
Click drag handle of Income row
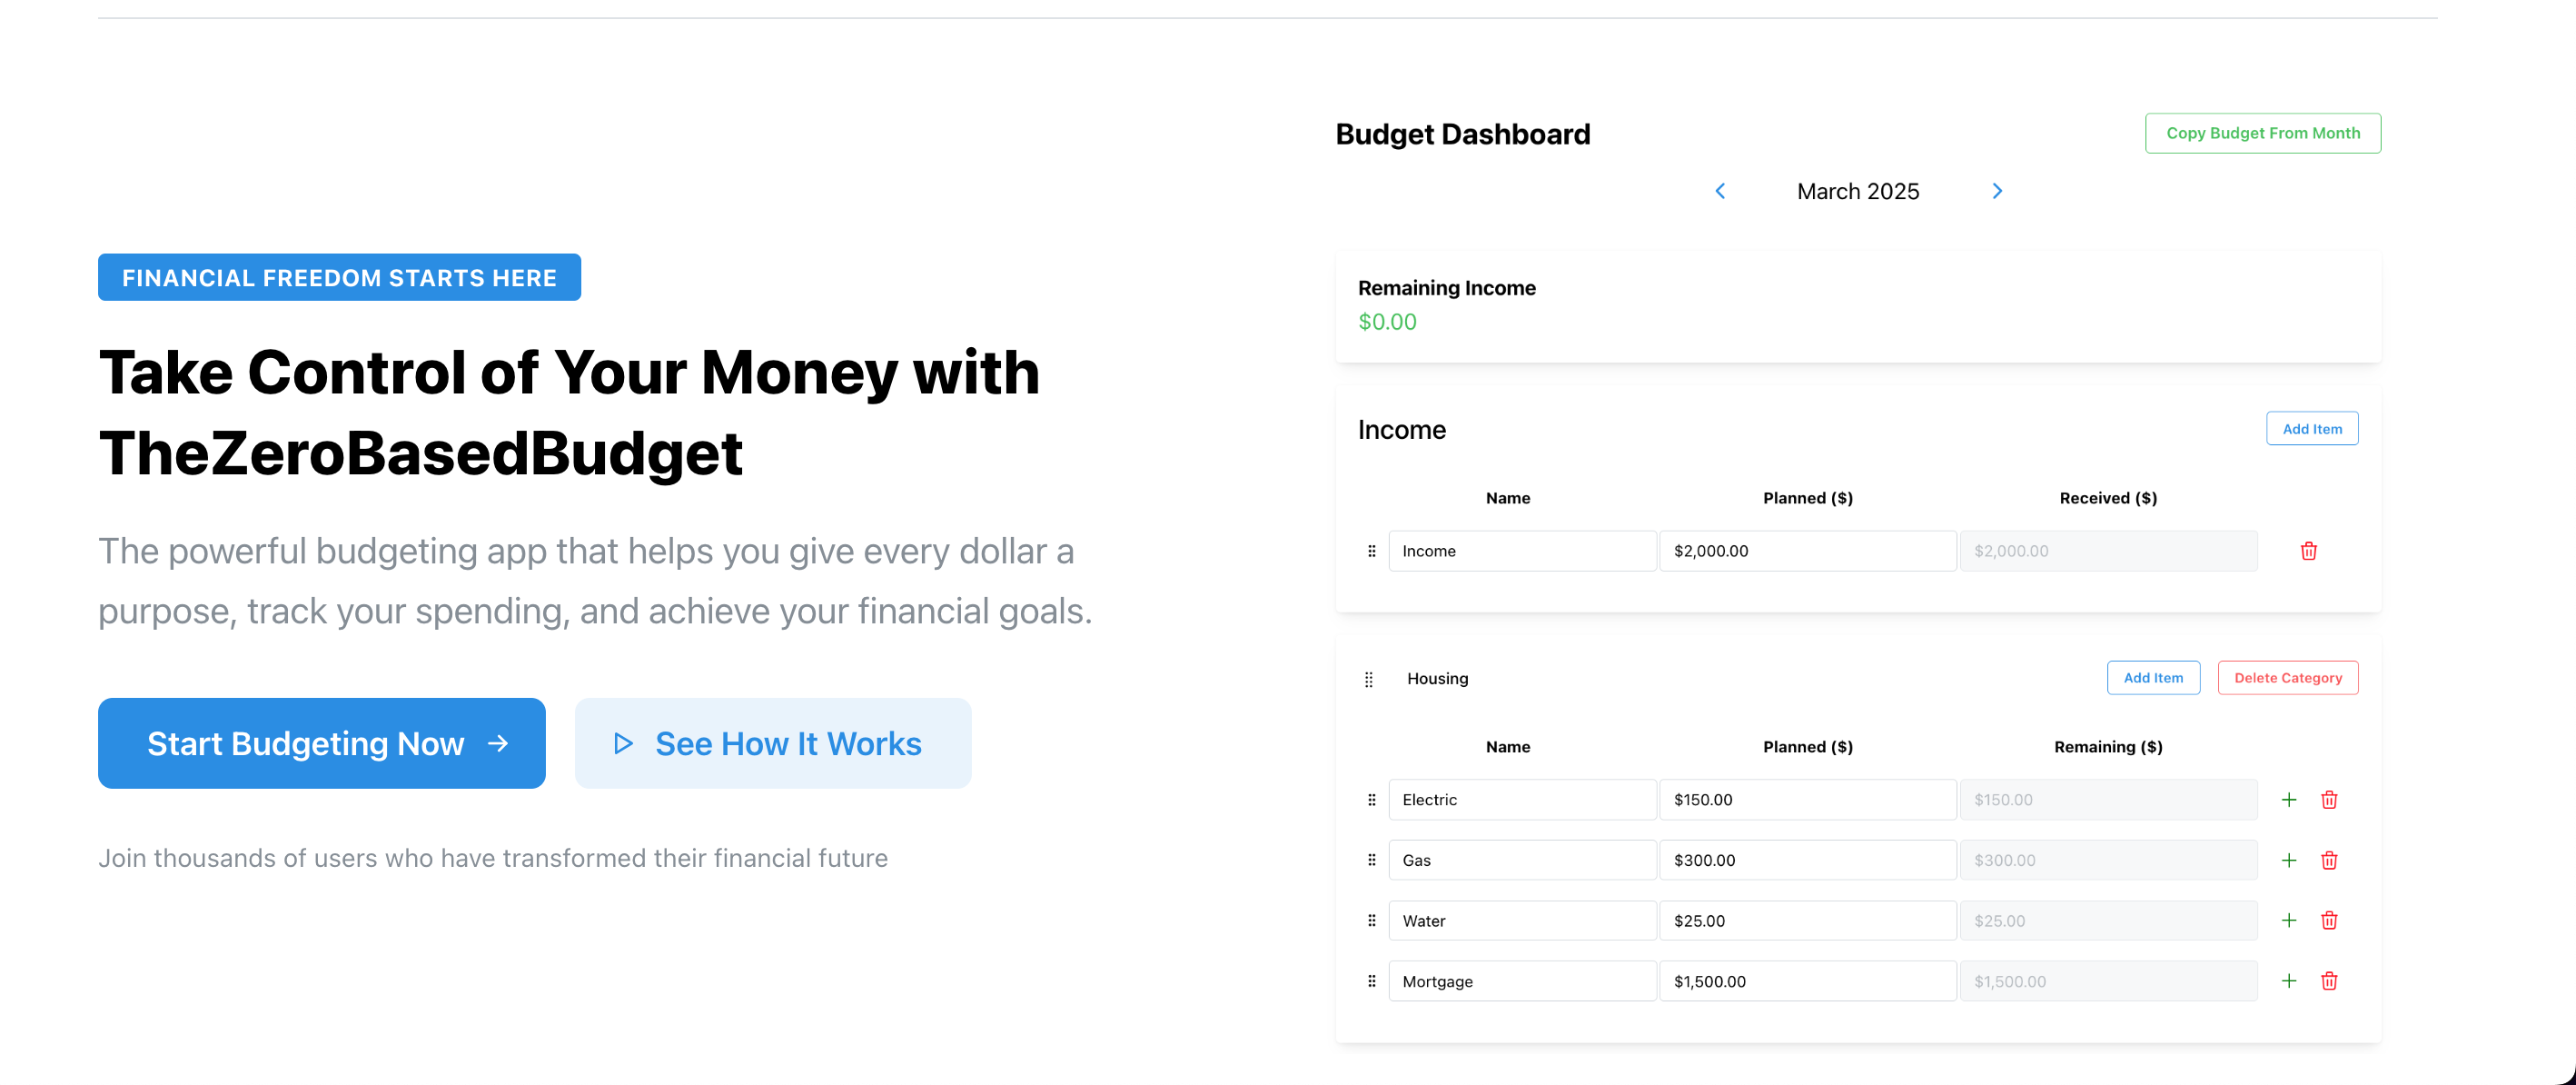click(x=1371, y=551)
